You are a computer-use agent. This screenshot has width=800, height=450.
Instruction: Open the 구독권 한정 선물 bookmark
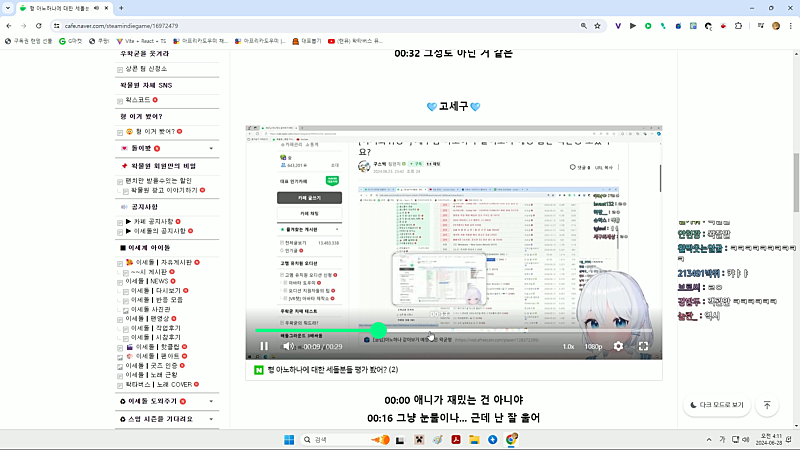(29, 41)
